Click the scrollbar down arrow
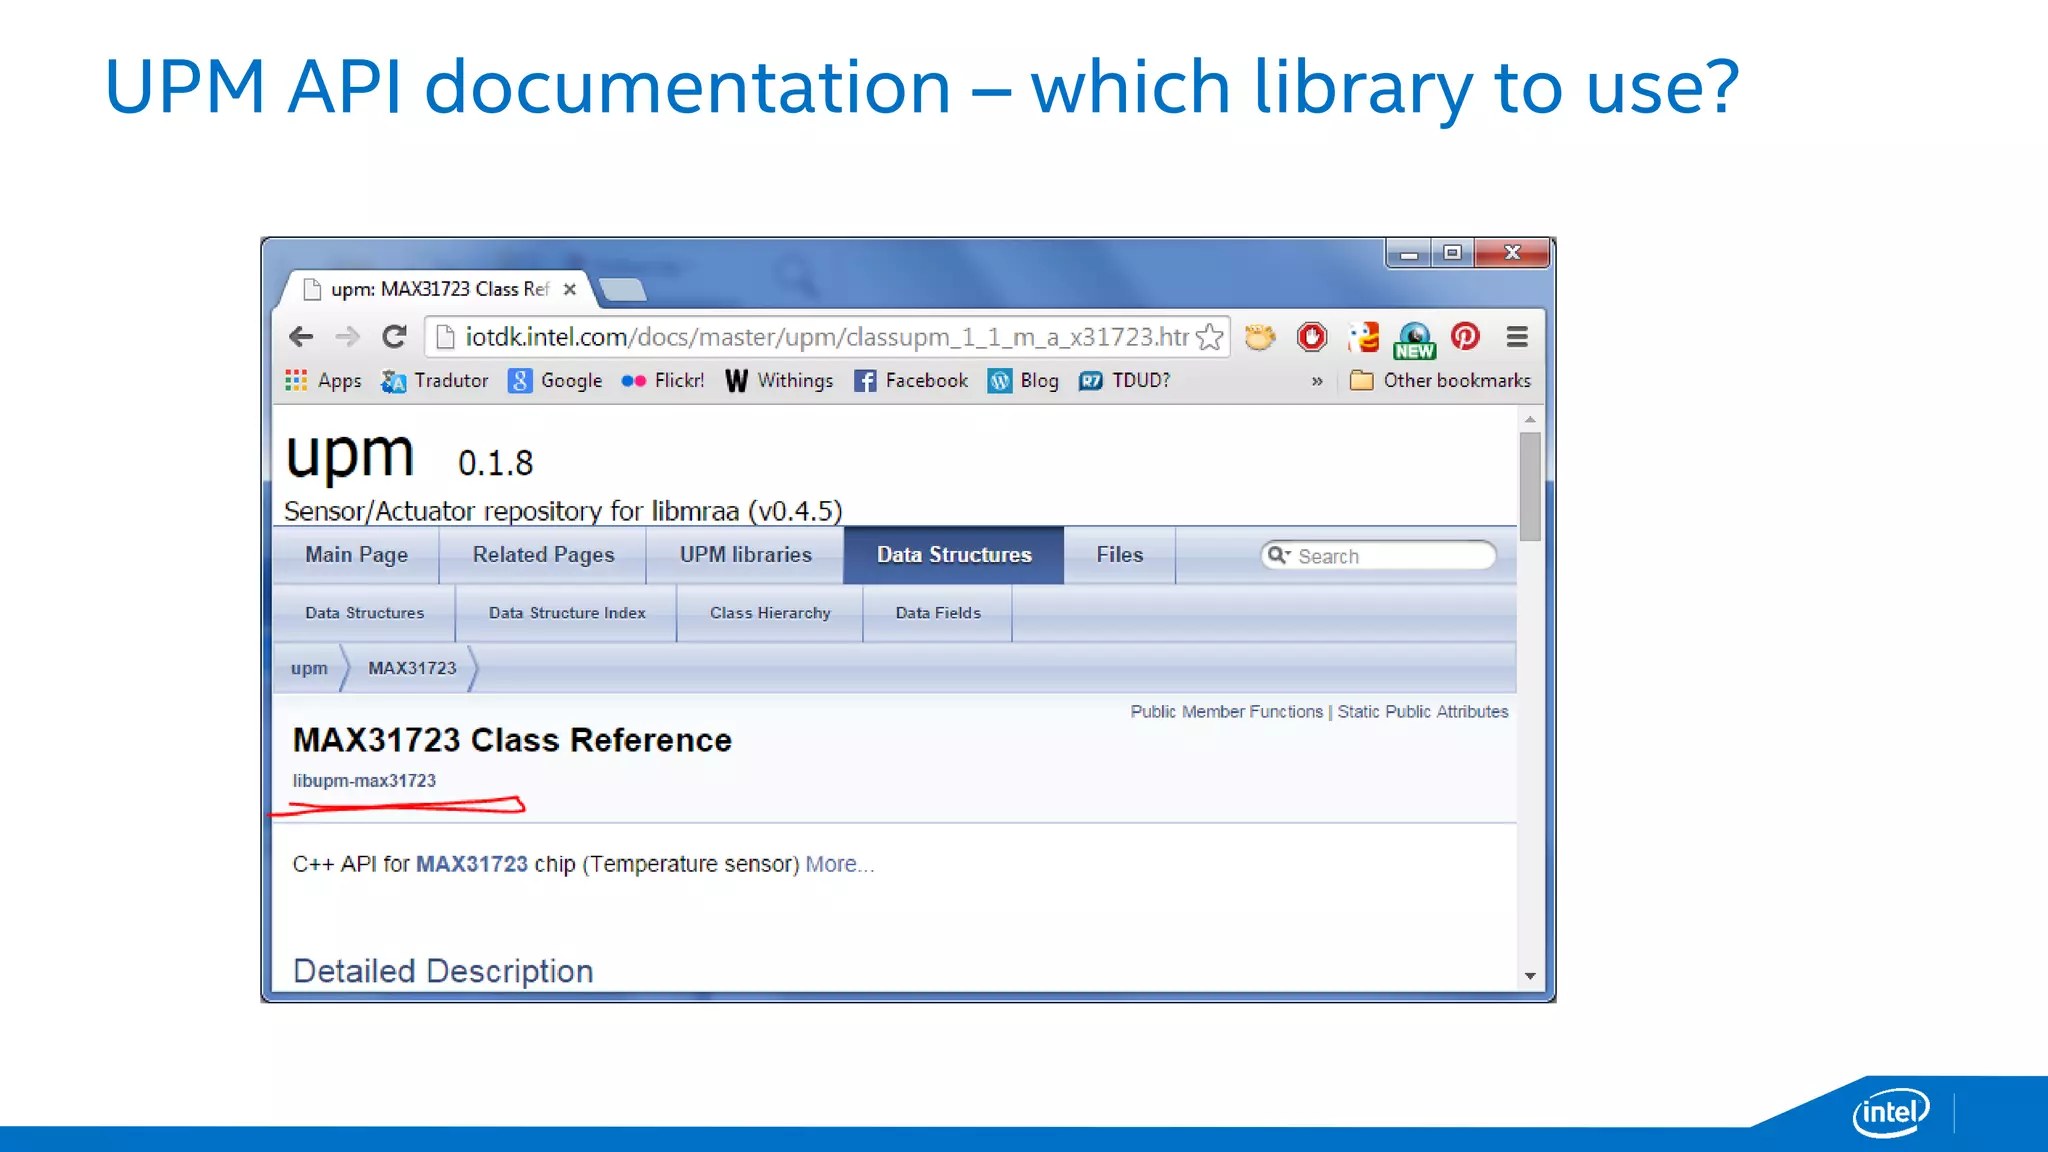Image resolution: width=2048 pixels, height=1152 pixels. (x=1529, y=976)
